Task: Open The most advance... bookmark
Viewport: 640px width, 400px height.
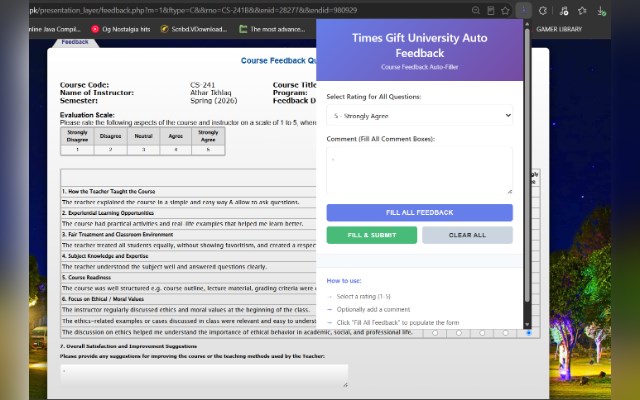Action: pyautogui.click(x=272, y=29)
